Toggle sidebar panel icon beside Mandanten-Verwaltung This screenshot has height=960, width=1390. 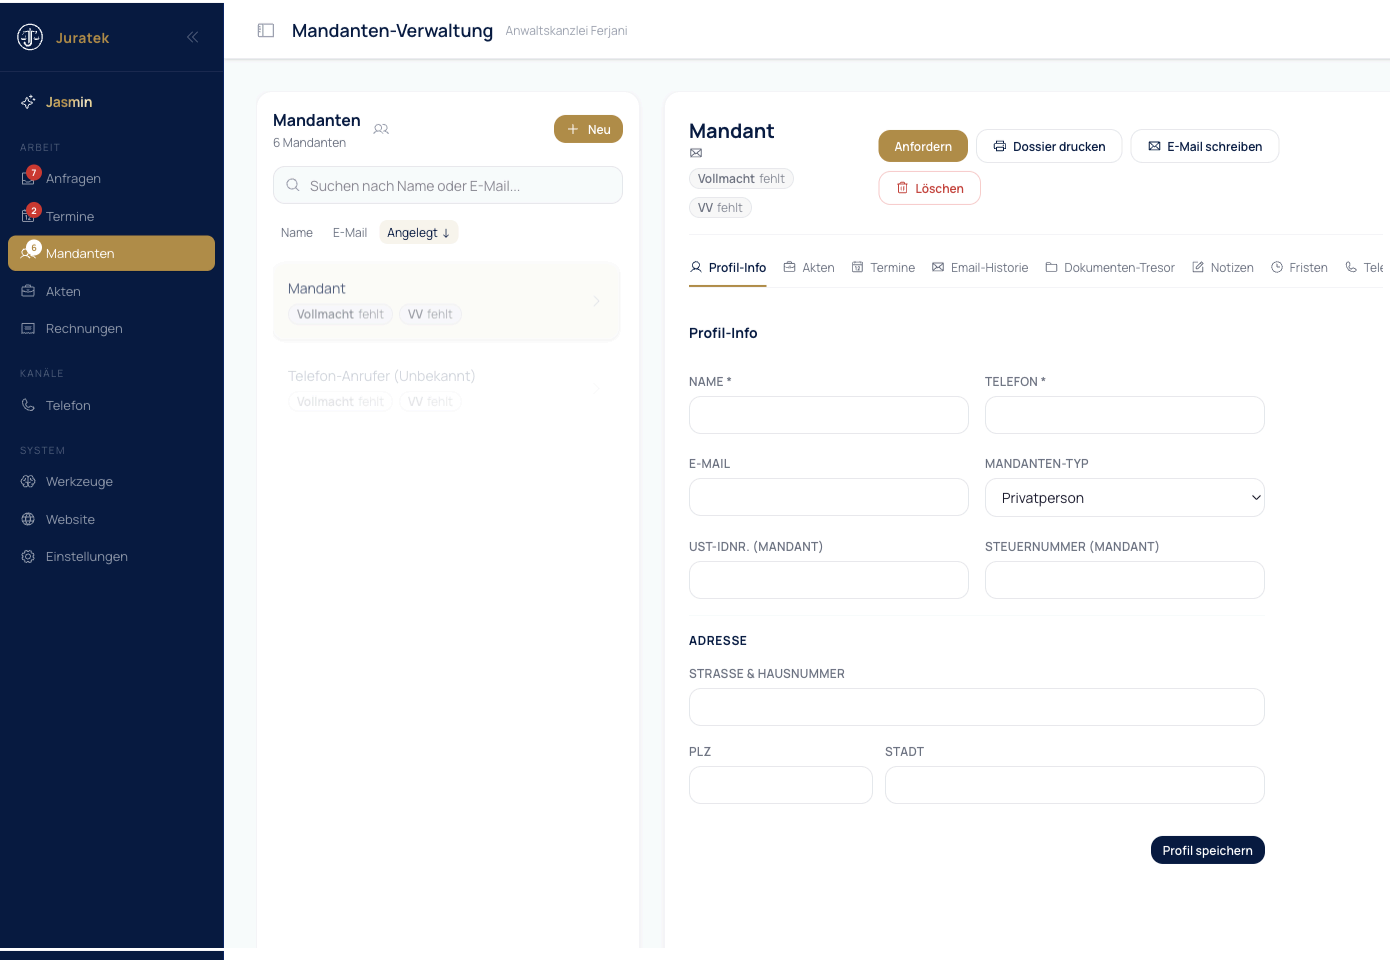pos(266,30)
